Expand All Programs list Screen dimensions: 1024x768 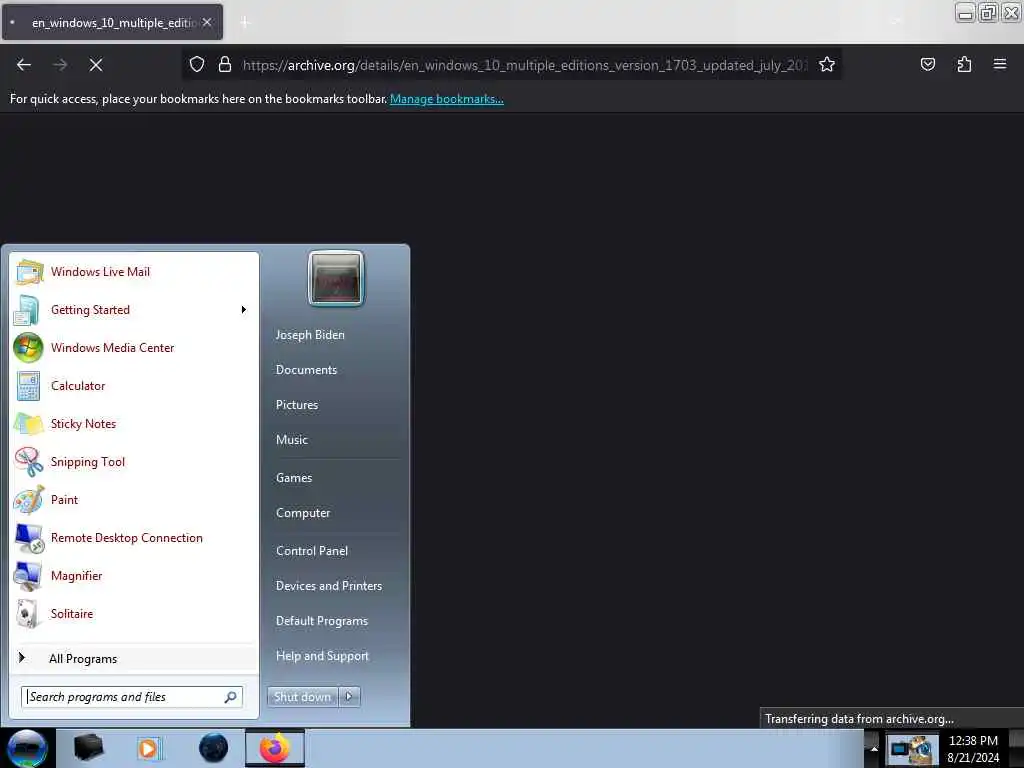(x=83, y=659)
